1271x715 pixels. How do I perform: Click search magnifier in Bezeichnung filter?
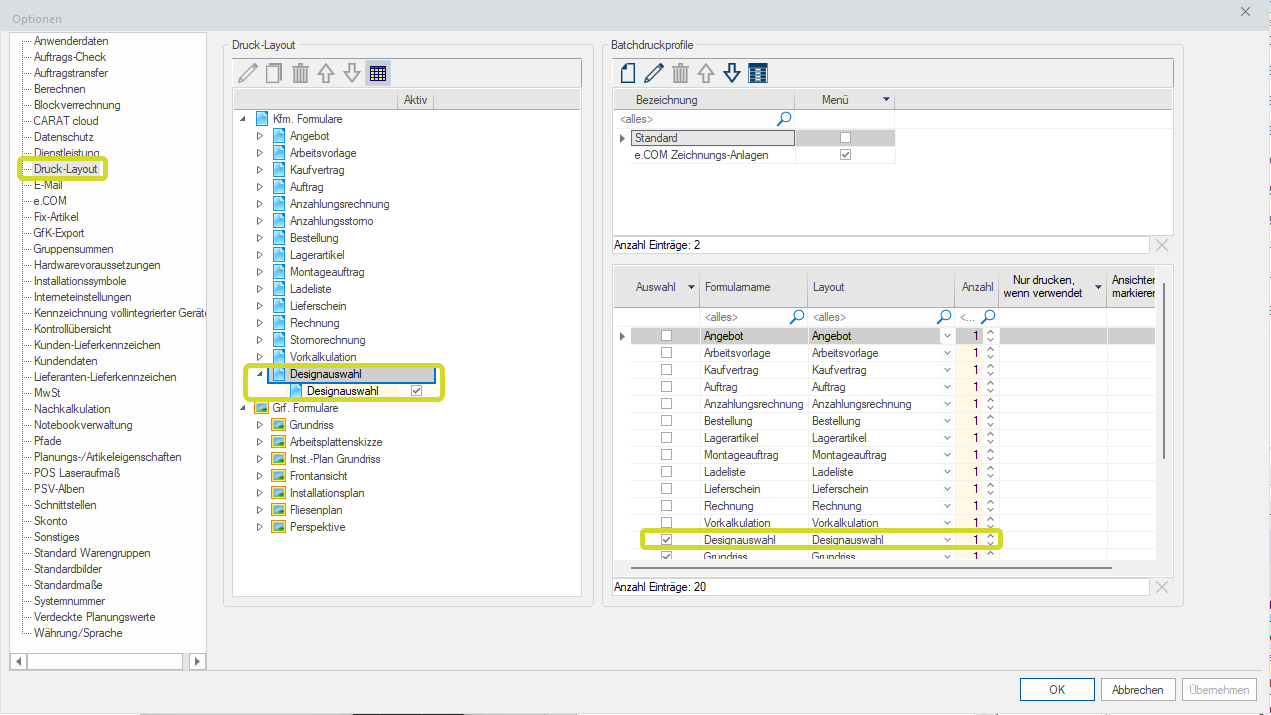[785, 119]
